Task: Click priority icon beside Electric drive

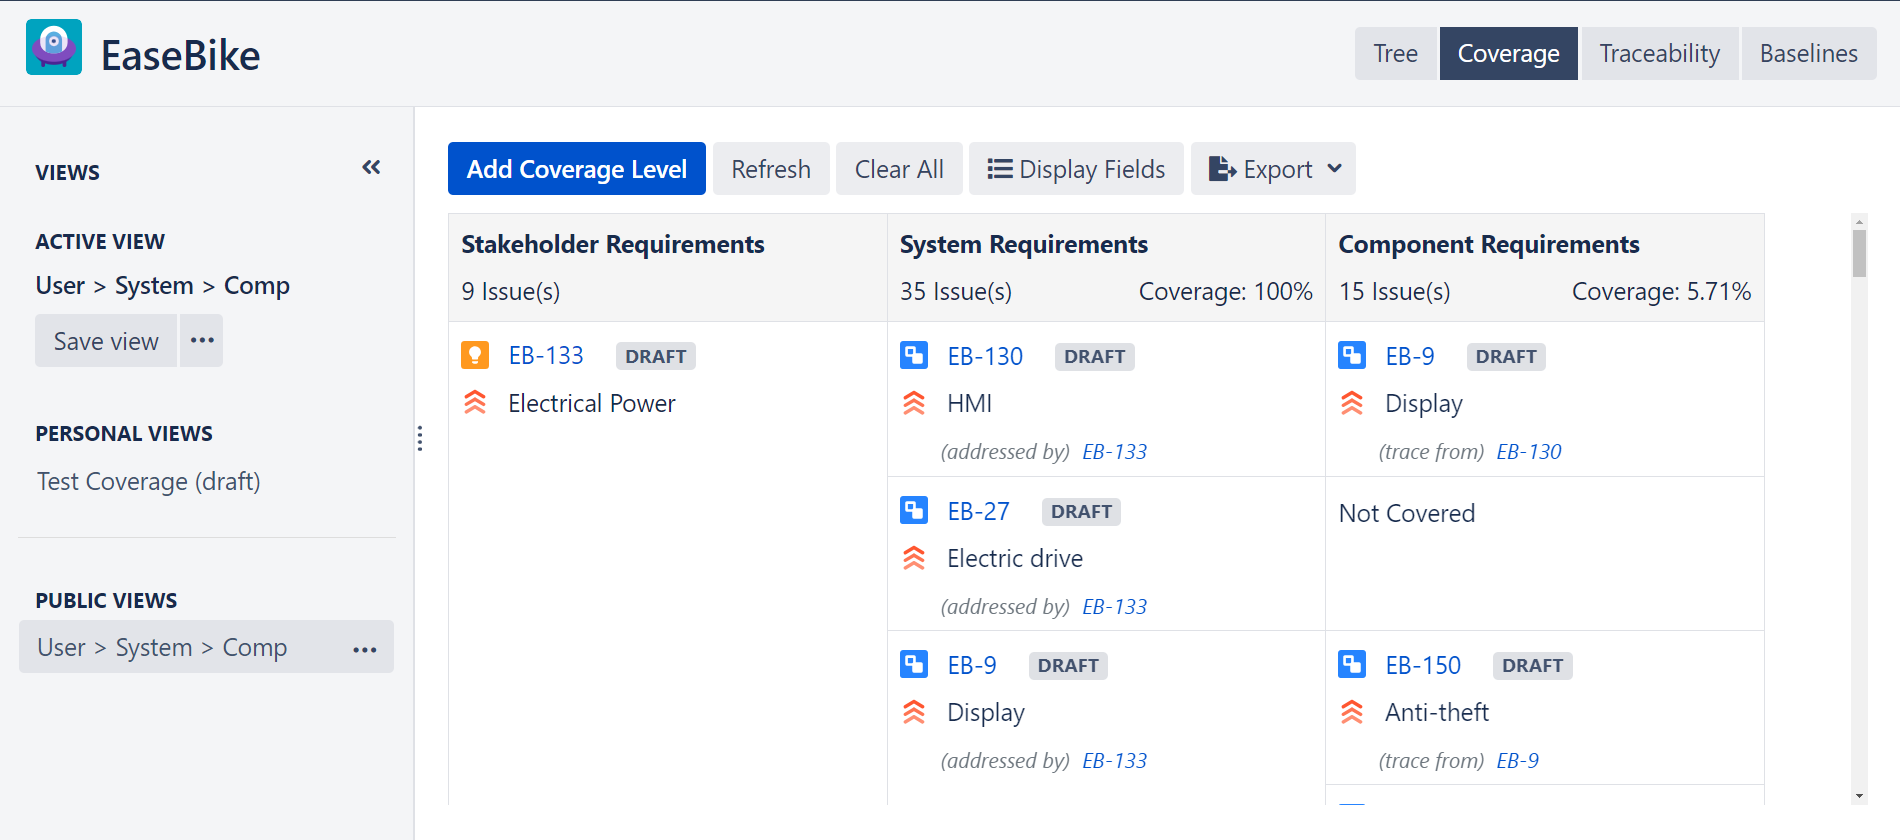Action: pos(914,557)
